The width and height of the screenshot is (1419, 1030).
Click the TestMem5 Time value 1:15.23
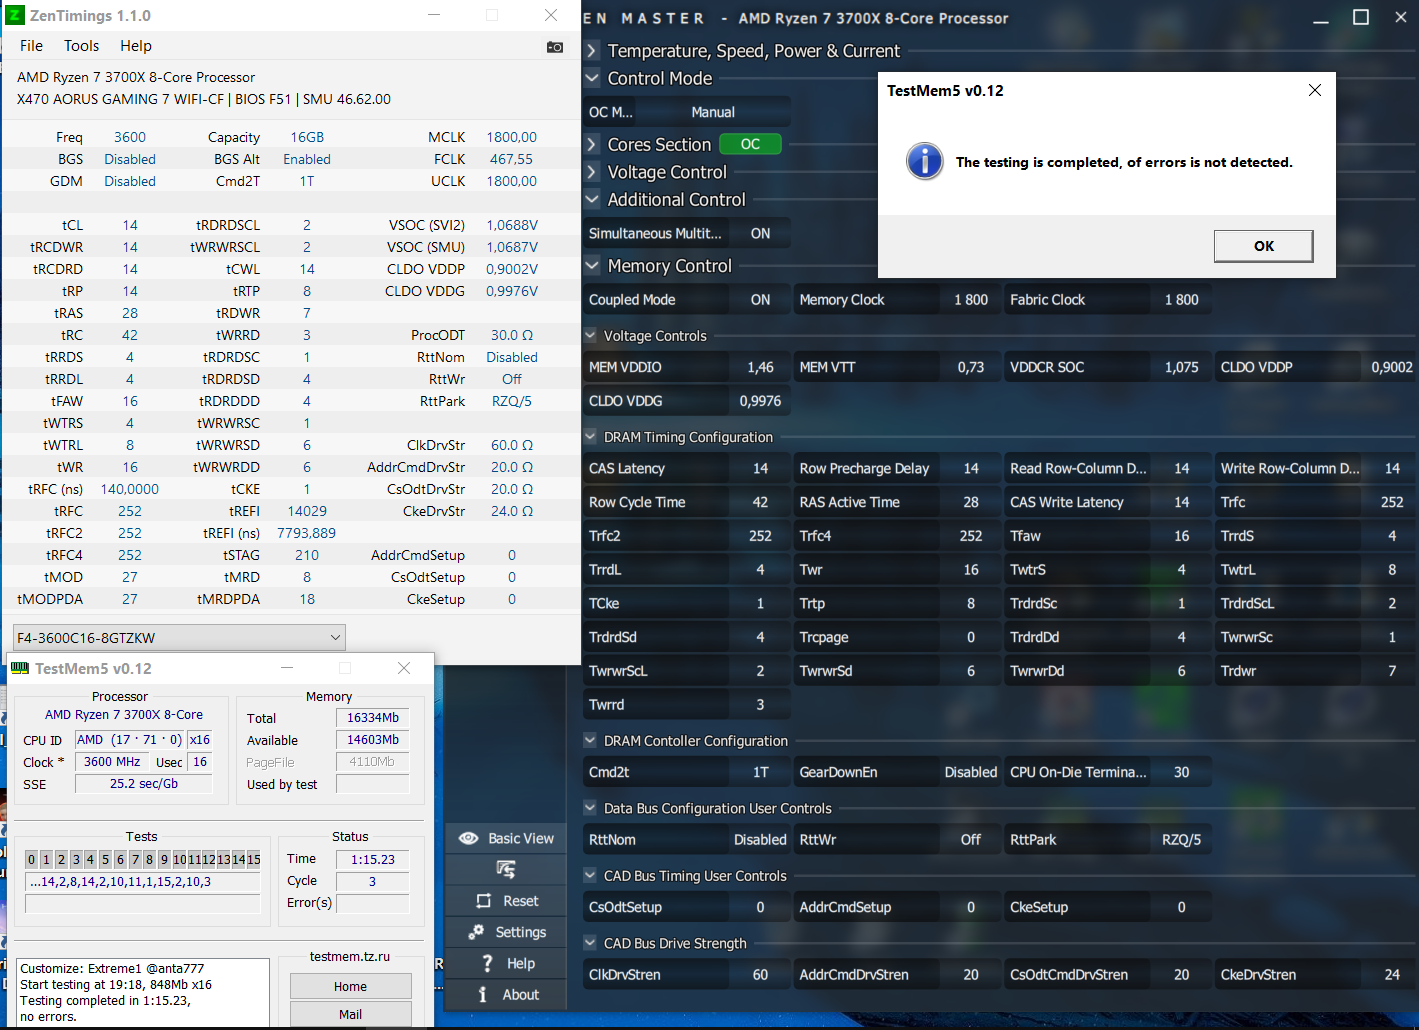(373, 859)
